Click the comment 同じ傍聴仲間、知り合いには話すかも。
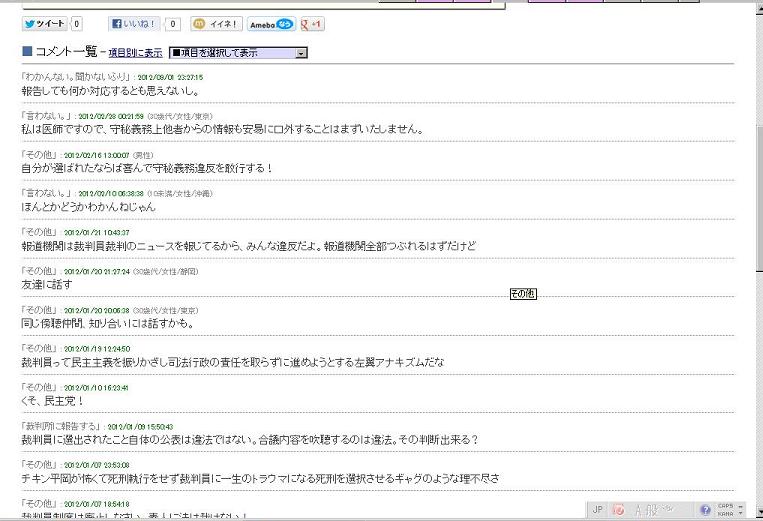The width and height of the screenshot is (763, 521). tap(108, 323)
